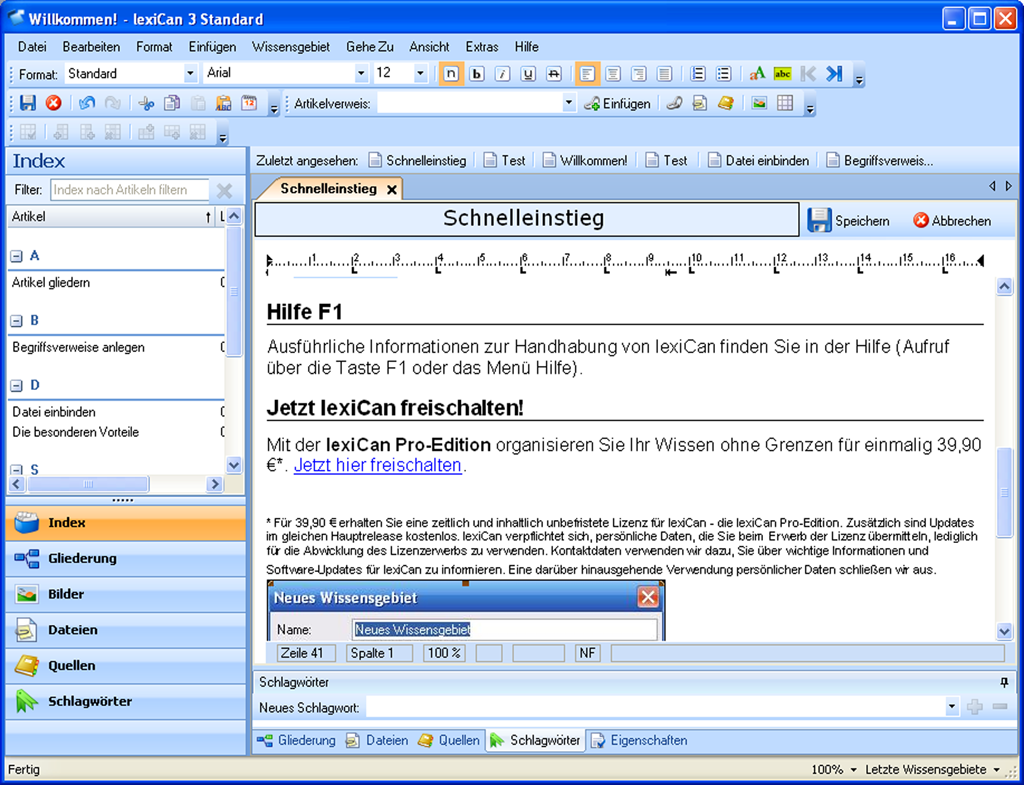Viewport: 1024px width, 785px height.
Task: Center align the text
Action: [613, 74]
